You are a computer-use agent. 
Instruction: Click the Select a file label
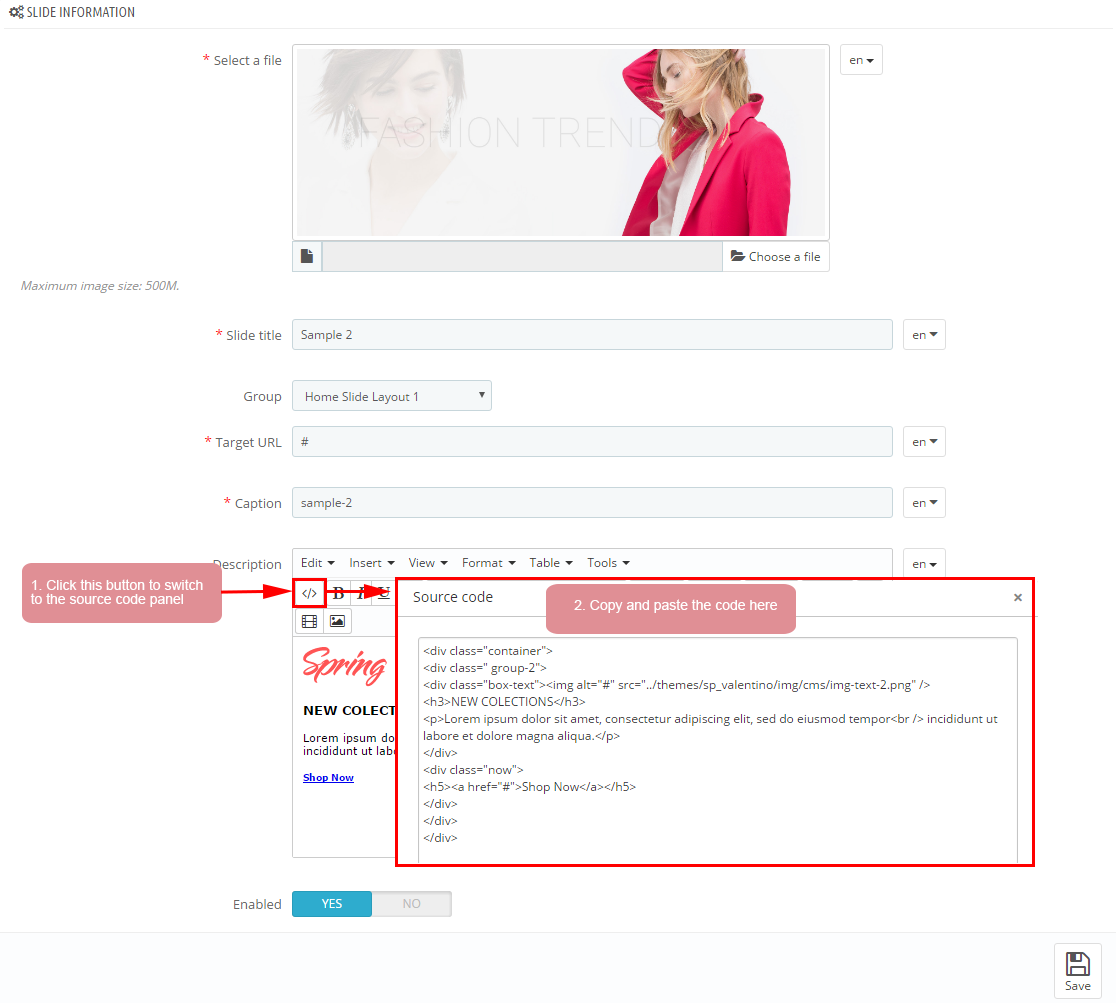click(248, 61)
